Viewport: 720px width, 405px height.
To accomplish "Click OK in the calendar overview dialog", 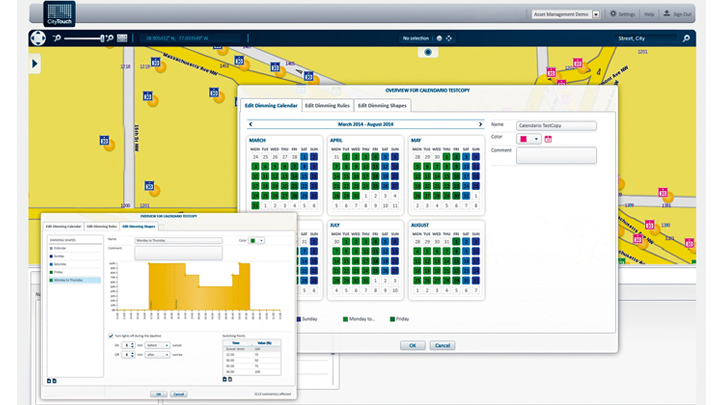I will click(x=411, y=345).
